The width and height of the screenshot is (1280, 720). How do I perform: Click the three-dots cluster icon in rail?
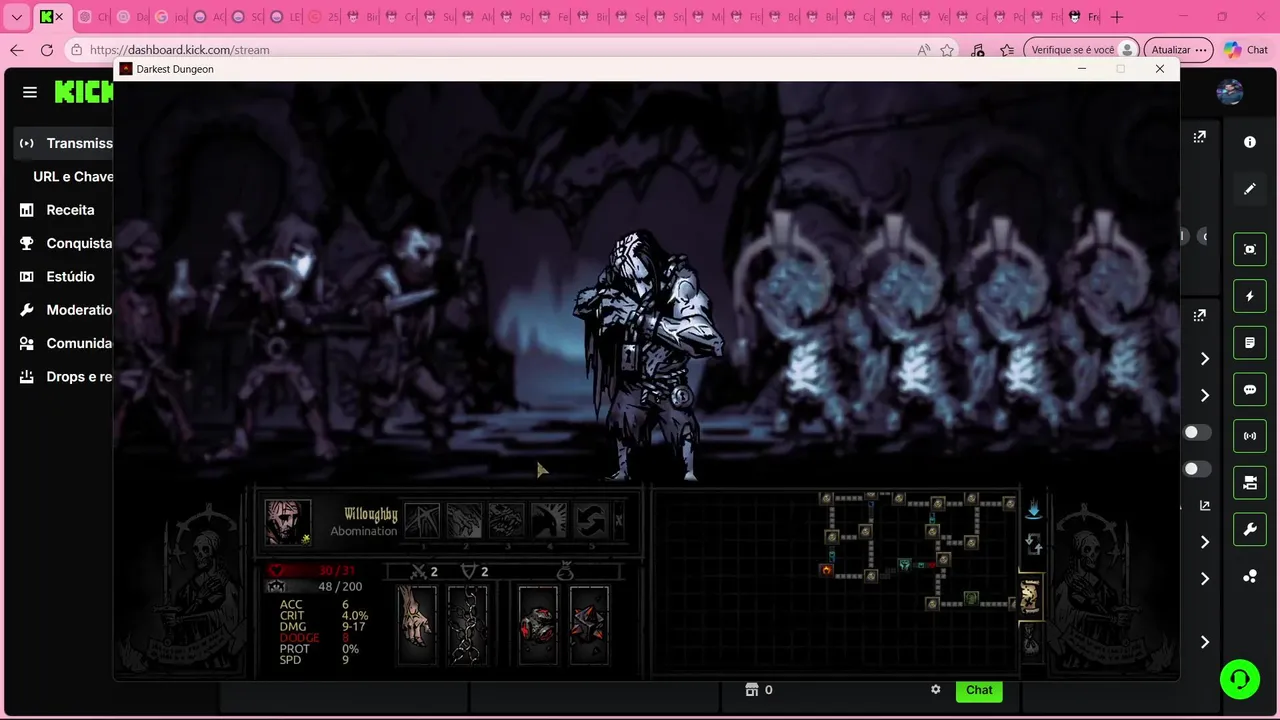coord(1250,577)
